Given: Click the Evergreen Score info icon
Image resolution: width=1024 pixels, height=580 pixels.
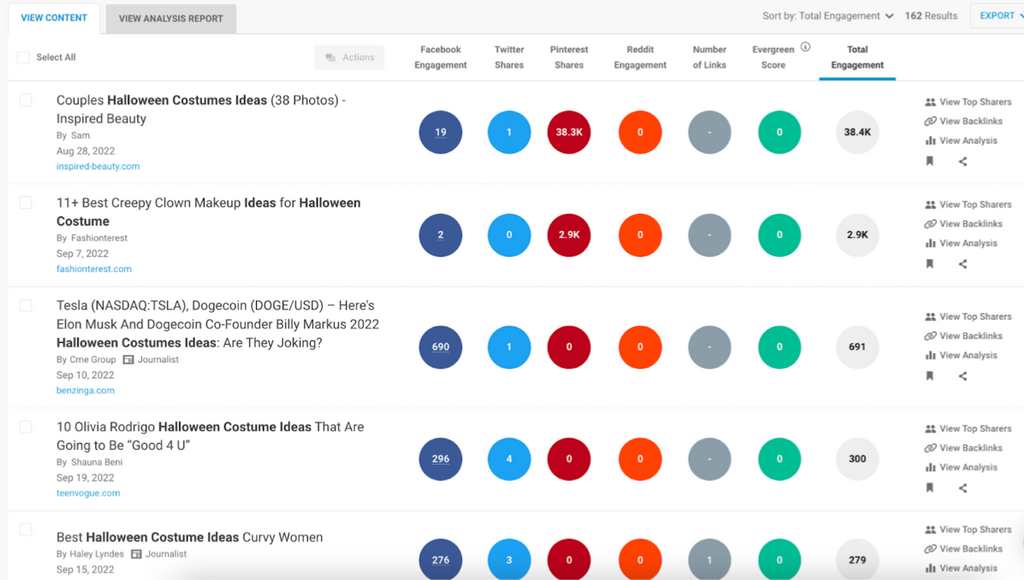Looking at the screenshot, I should 805,47.
